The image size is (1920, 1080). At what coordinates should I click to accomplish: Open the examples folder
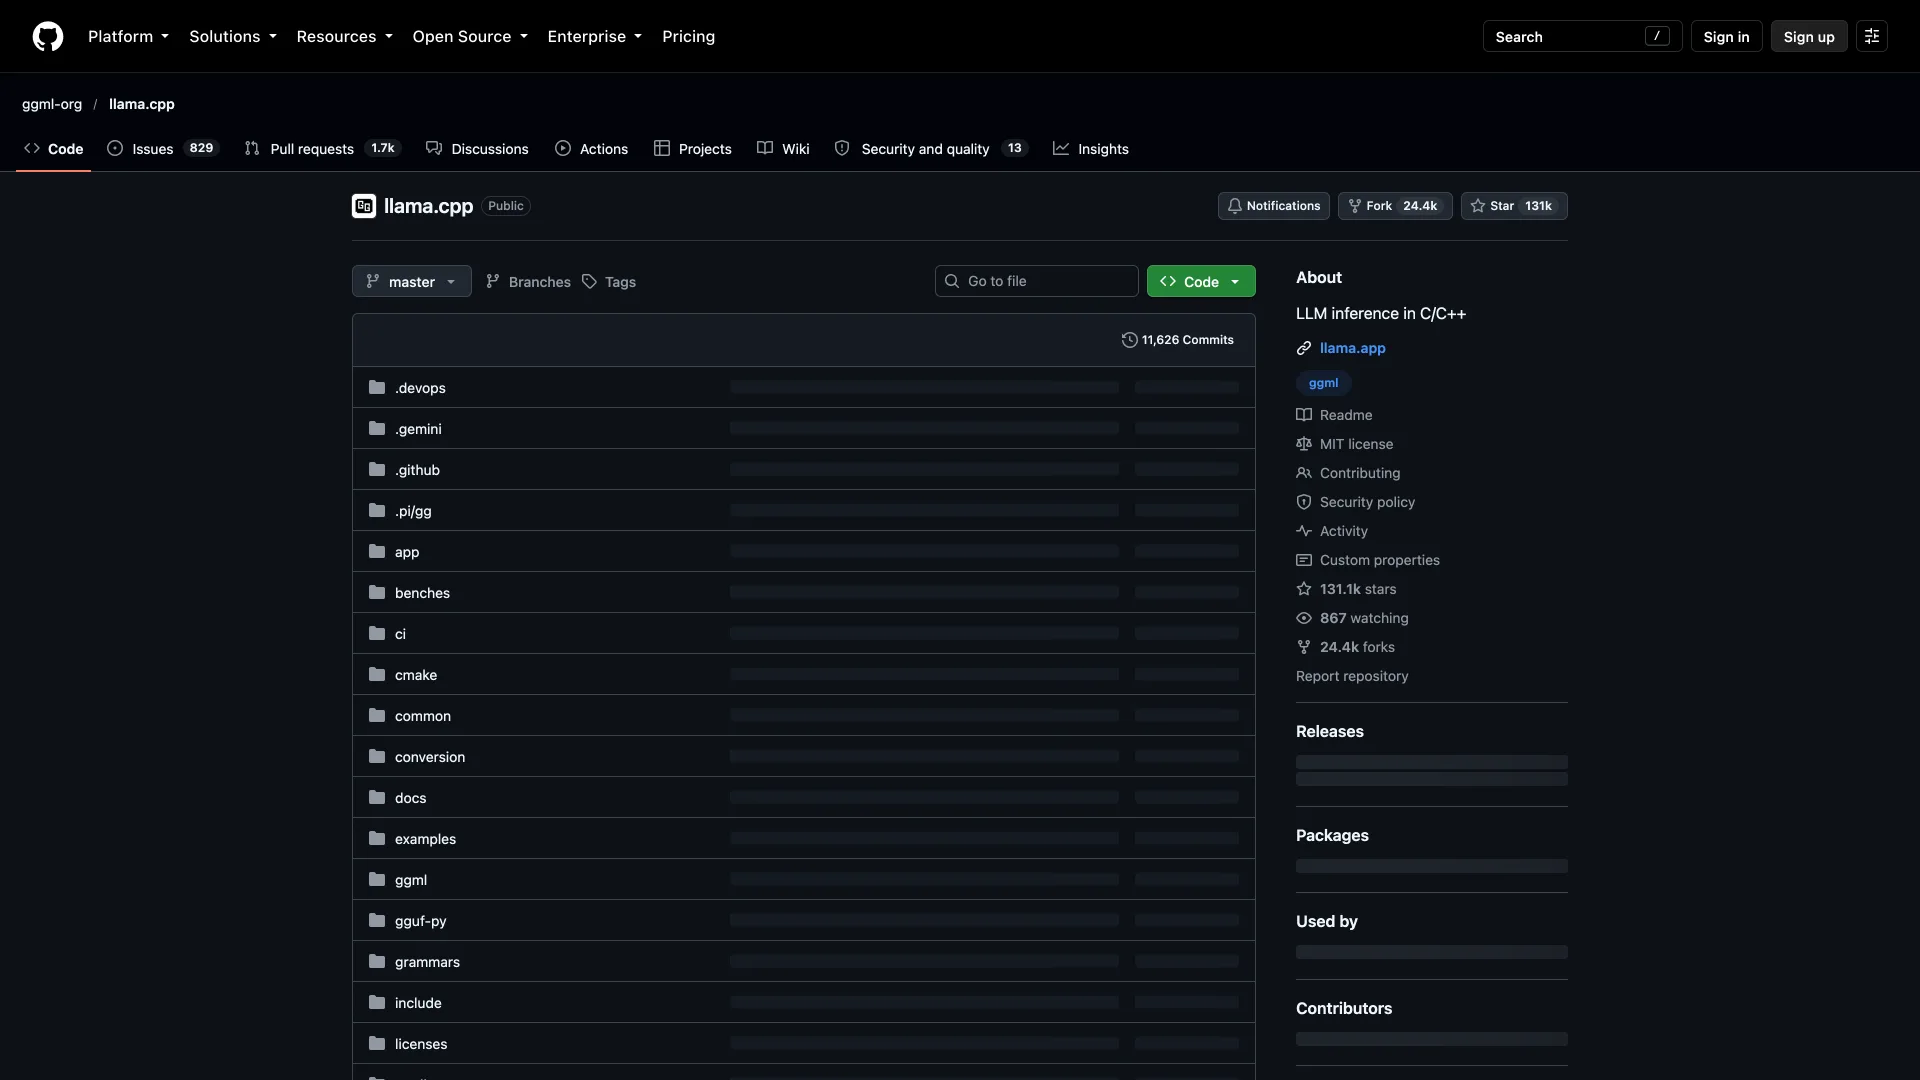click(x=425, y=839)
